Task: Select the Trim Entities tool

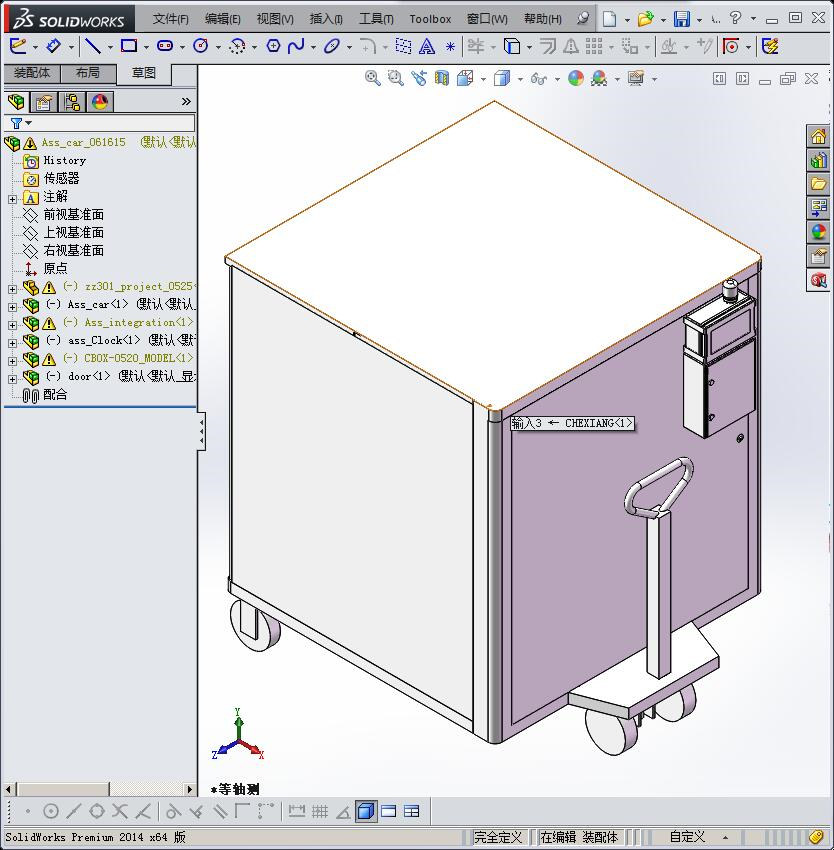Action: [x=476, y=46]
